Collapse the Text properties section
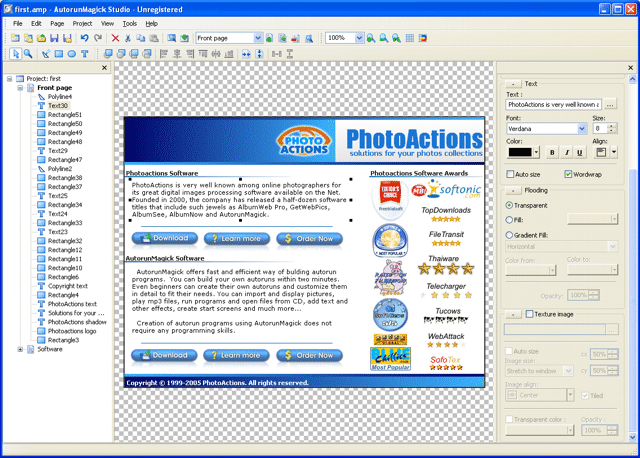640x458 pixels. [513, 84]
